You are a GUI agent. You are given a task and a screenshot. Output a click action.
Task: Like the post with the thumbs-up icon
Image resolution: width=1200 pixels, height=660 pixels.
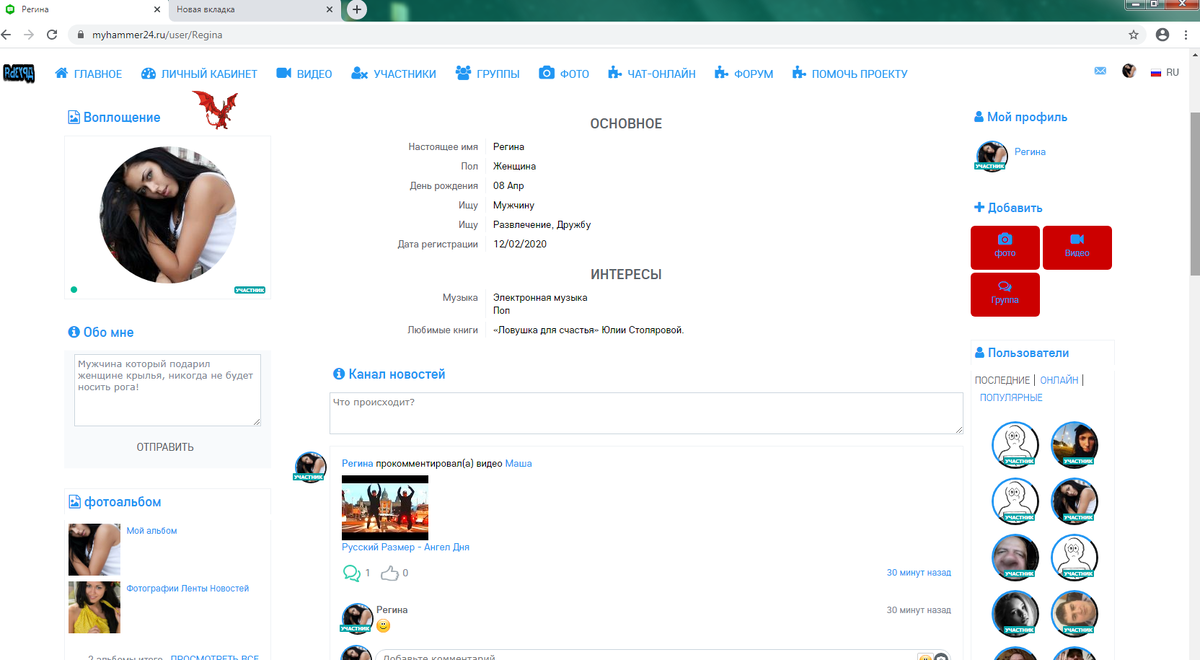click(x=390, y=573)
